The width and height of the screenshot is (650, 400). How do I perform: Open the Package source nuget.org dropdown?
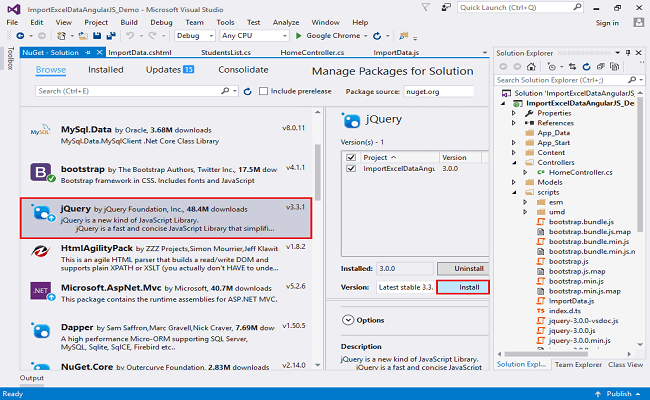tap(439, 92)
